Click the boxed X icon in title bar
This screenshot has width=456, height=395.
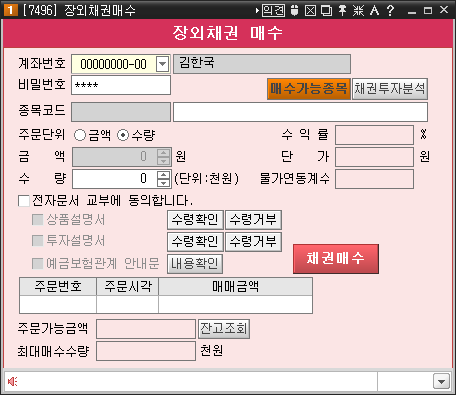tap(310, 10)
